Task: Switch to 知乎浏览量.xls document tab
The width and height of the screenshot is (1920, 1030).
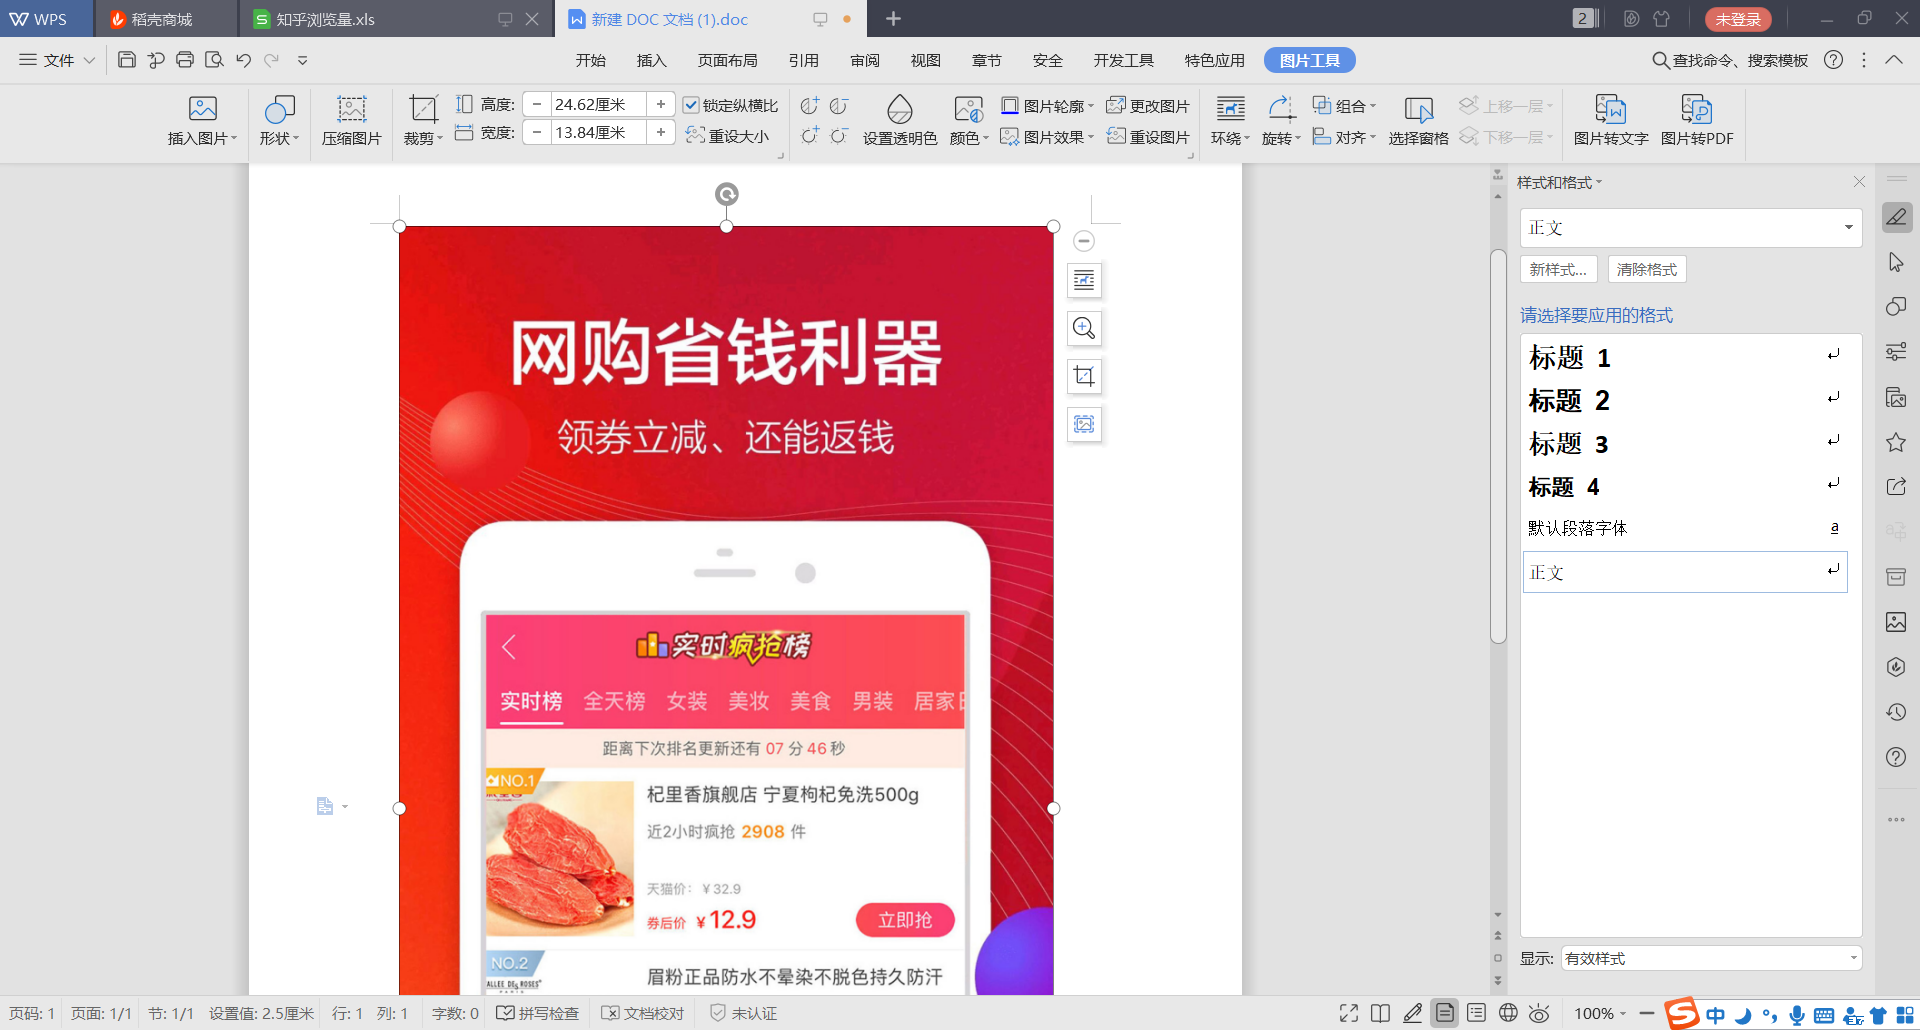Action: point(396,19)
